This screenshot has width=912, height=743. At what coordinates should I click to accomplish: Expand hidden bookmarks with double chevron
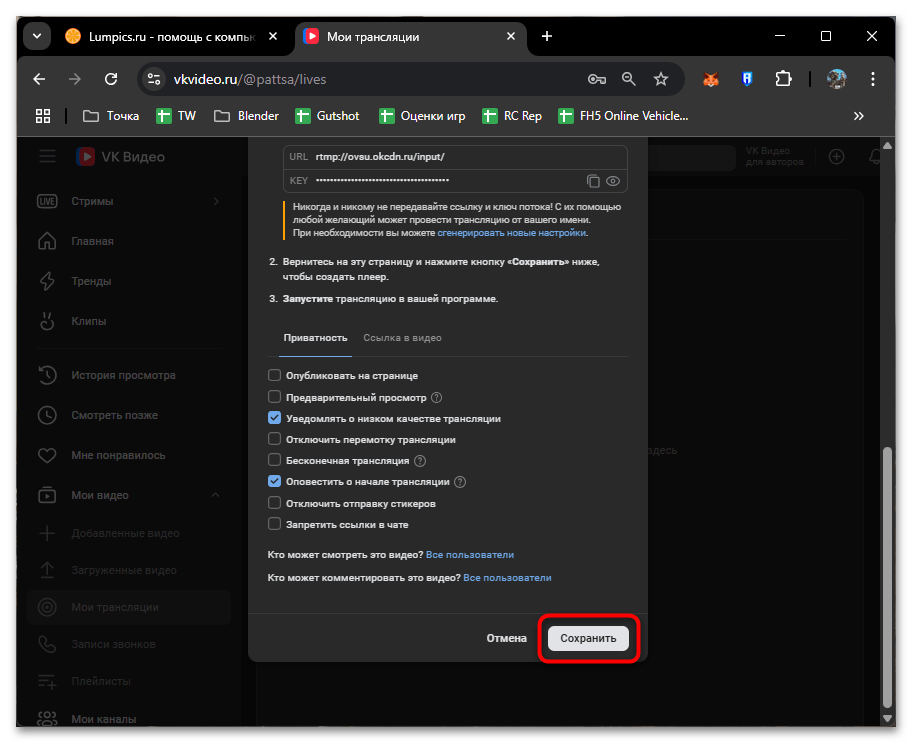click(x=858, y=116)
